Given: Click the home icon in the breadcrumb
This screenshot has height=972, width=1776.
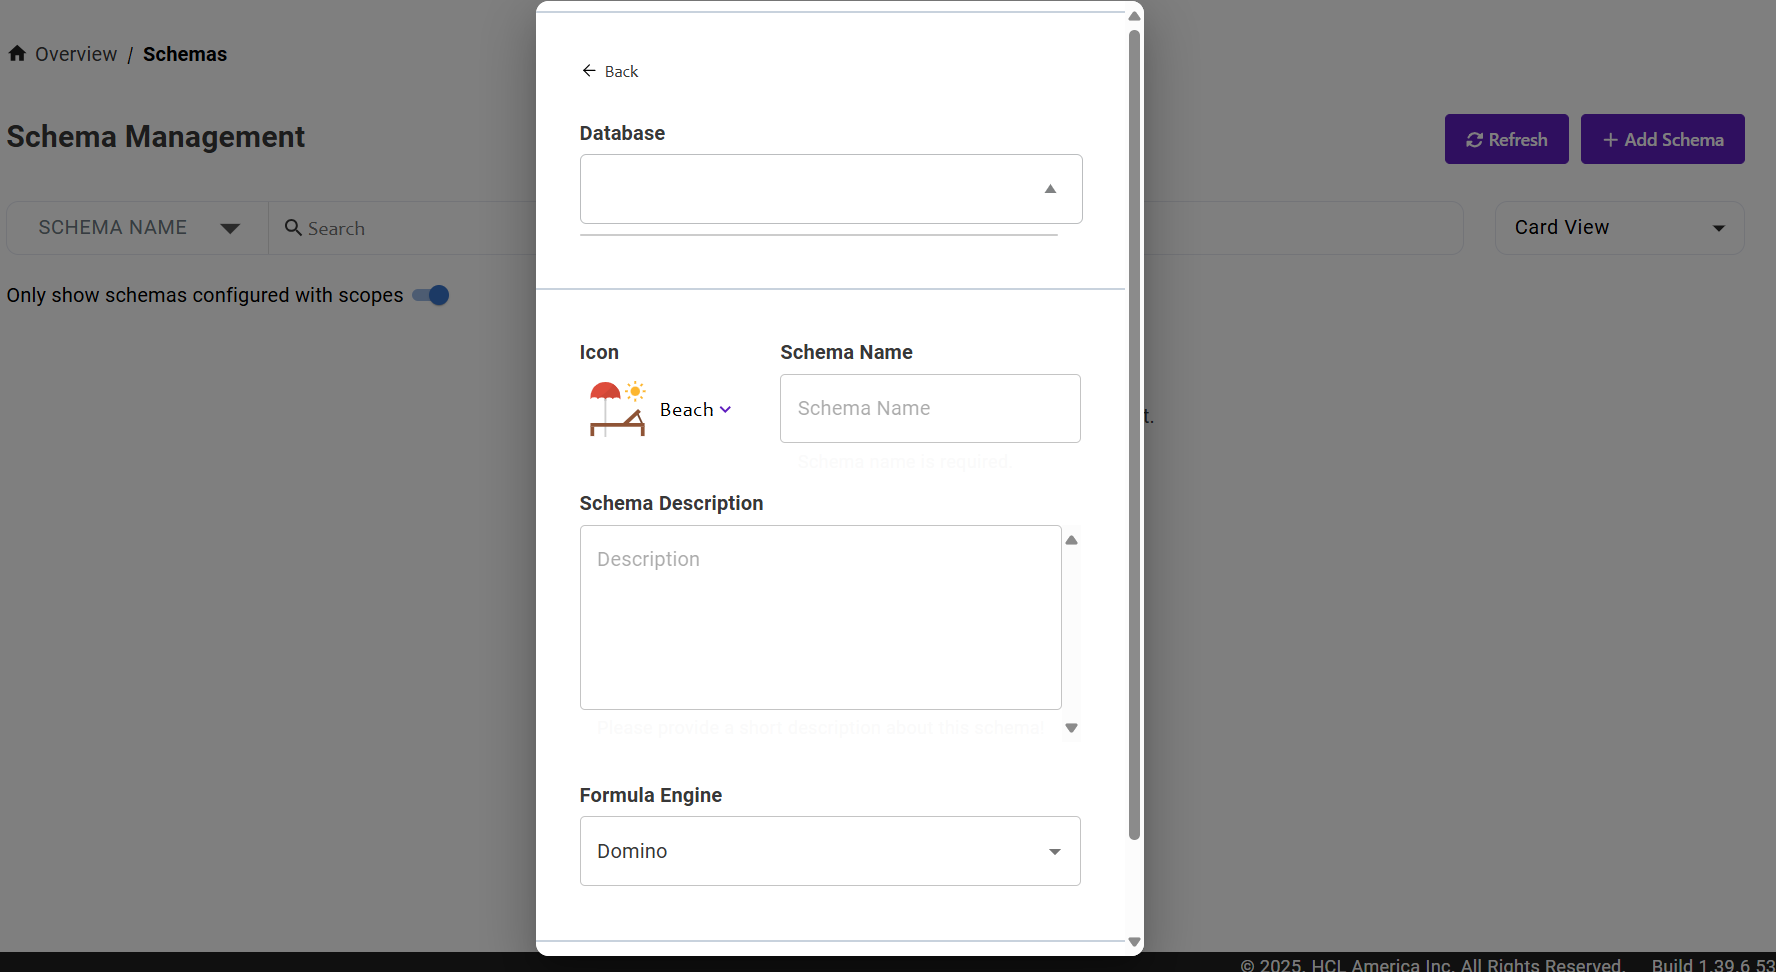Looking at the screenshot, I should point(17,53).
